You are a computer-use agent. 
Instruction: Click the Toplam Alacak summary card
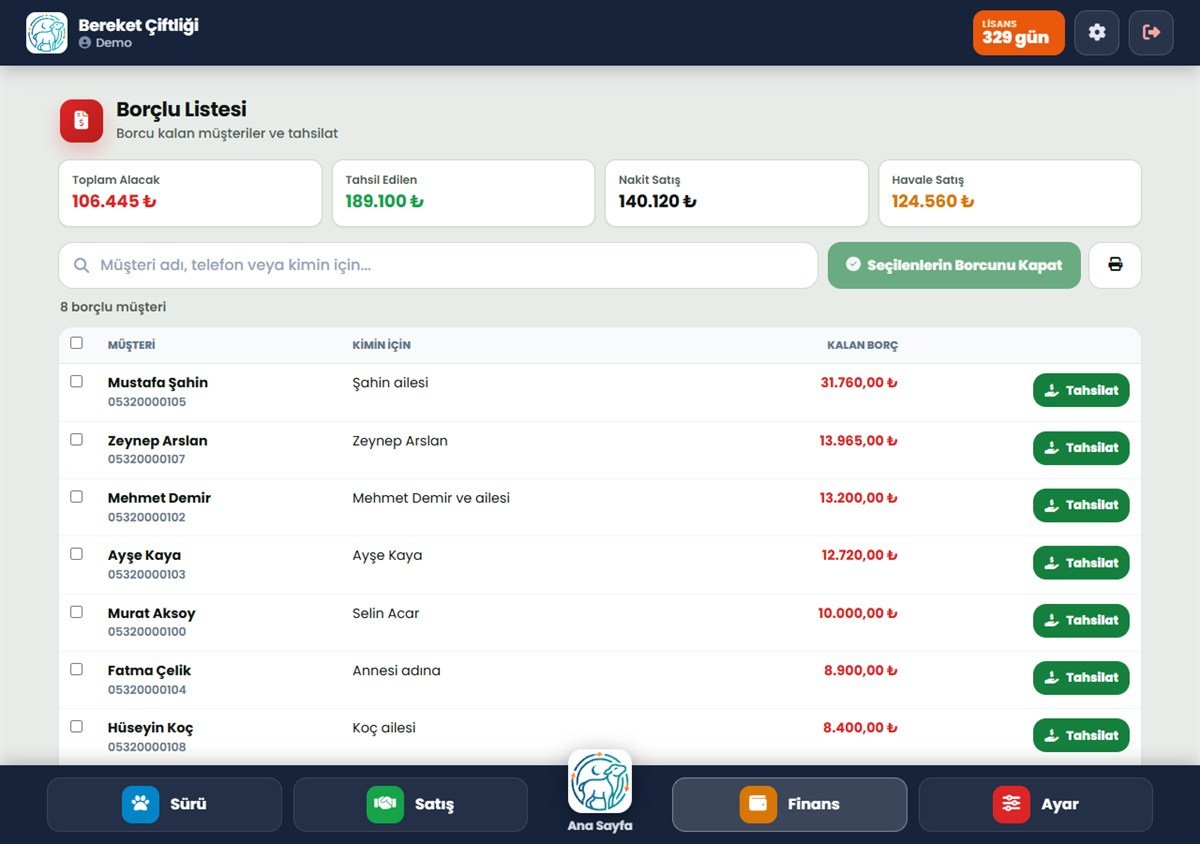click(x=190, y=193)
